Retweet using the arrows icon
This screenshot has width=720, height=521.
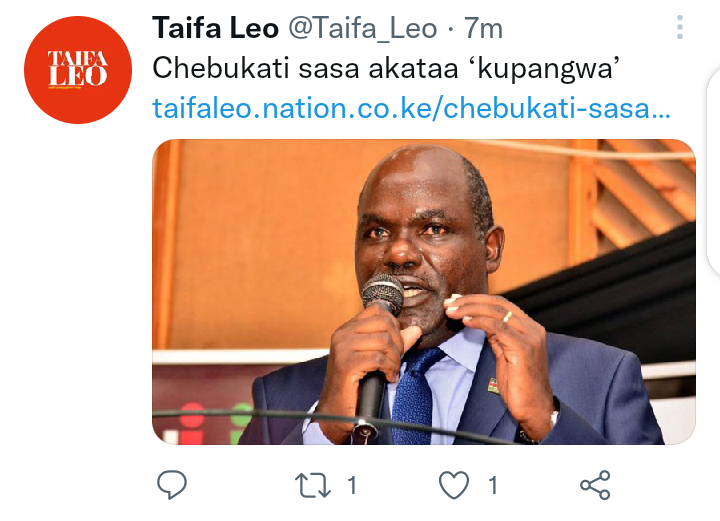[x=312, y=485]
